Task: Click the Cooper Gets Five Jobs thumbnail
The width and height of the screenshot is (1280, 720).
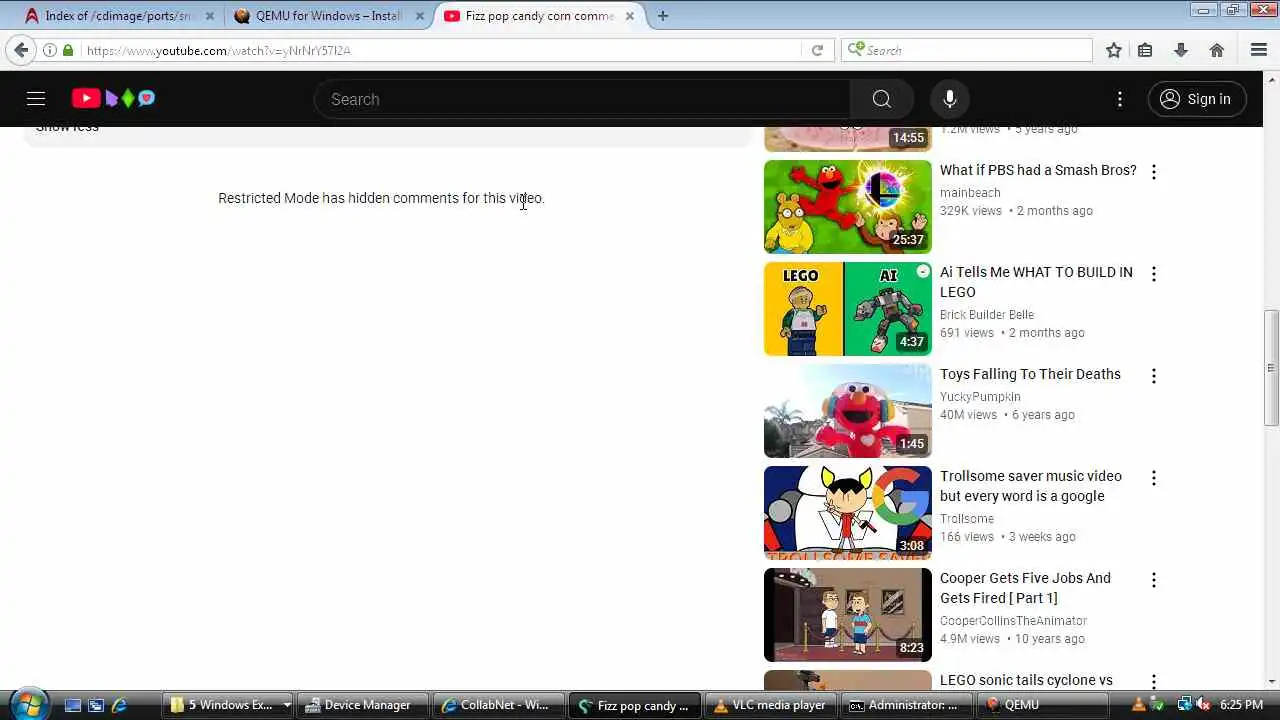Action: click(848, 615)
